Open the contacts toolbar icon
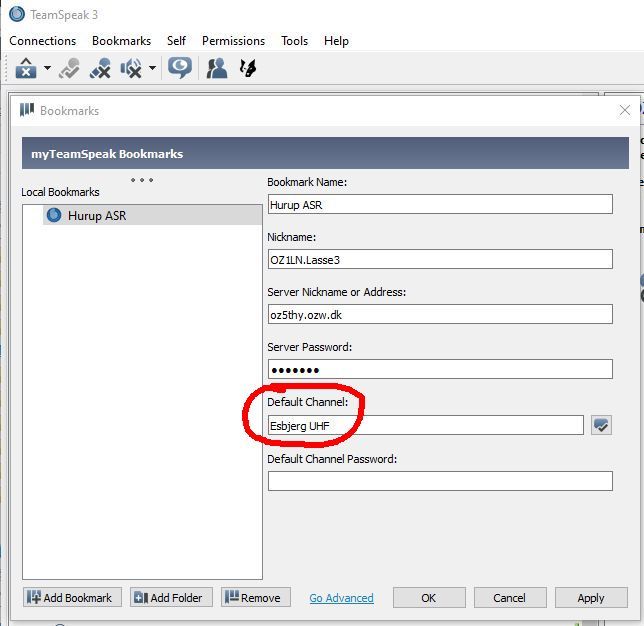Screen dimensions: 644x626 coord(217,68)
